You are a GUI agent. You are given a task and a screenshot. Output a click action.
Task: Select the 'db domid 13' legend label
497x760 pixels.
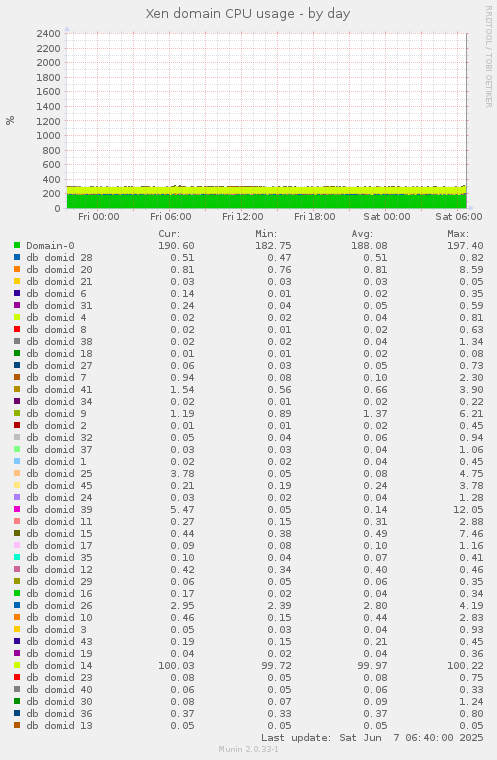point(59,726)
